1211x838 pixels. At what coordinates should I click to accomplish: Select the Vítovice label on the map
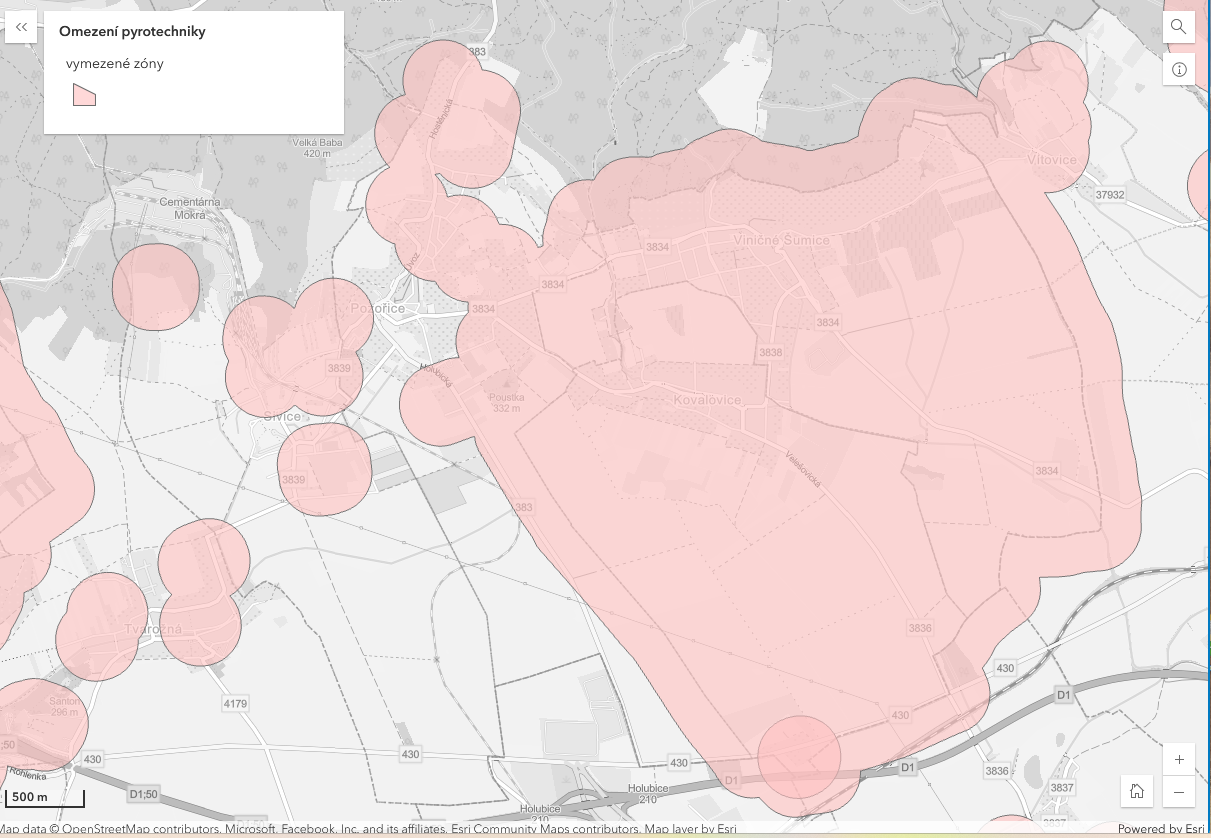pyautogui.click(x=1052, y=160)
